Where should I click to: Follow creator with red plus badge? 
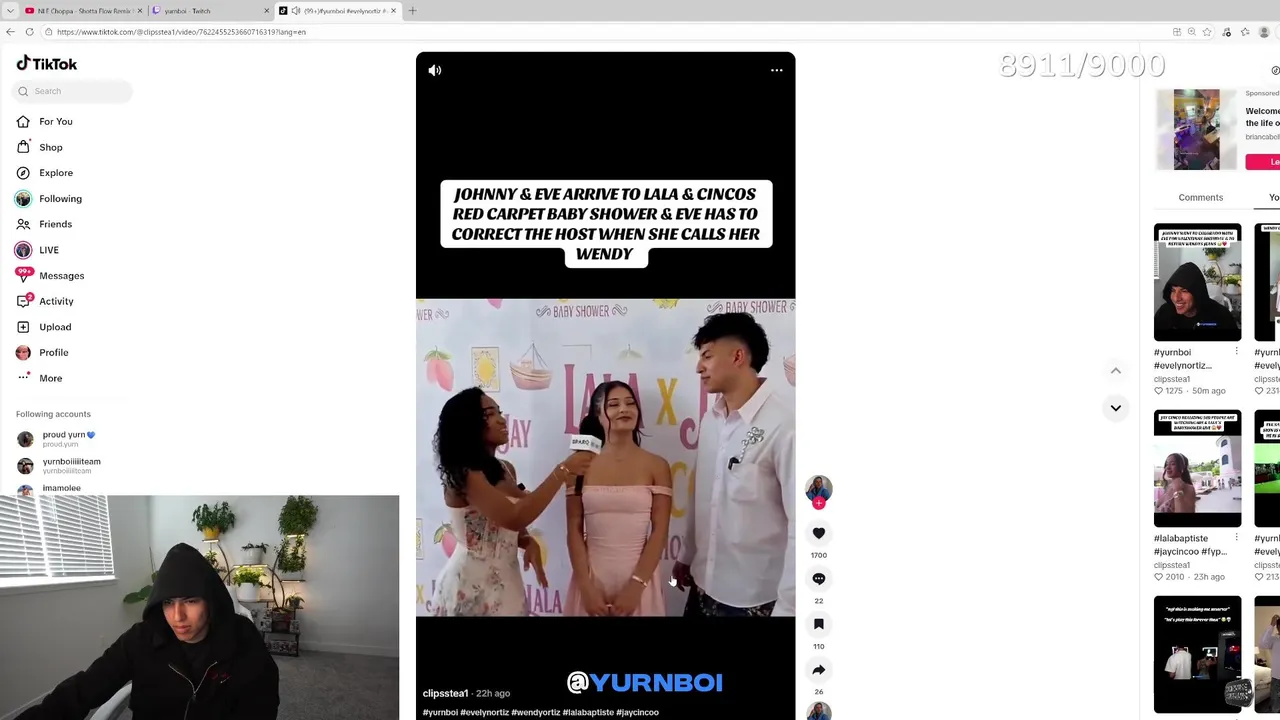[819, 503]
